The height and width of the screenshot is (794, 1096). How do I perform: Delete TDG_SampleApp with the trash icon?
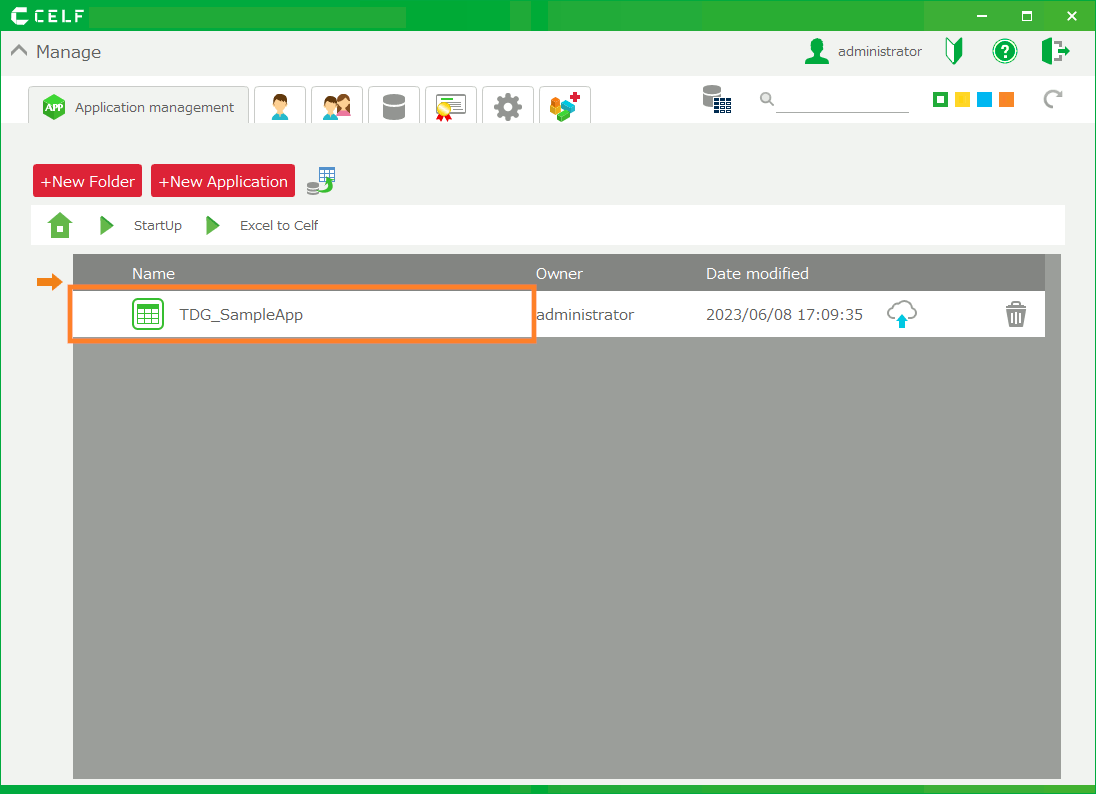pyautogui.click(x=1015, y=315)
